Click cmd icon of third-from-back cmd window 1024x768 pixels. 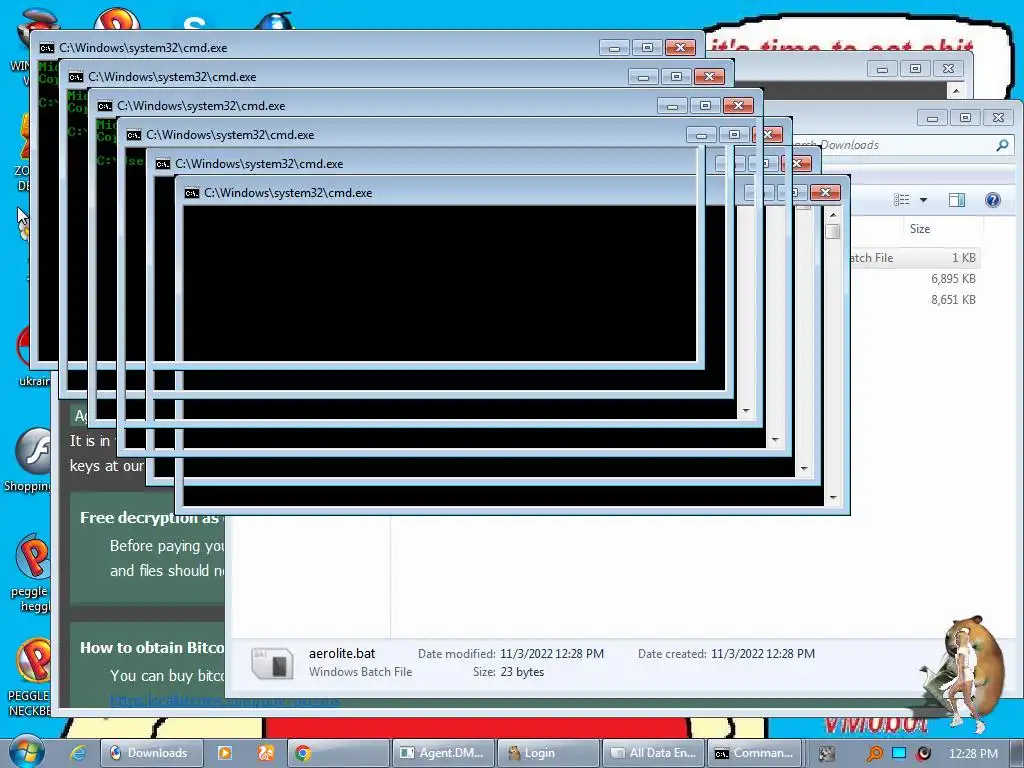(x=104, y=106)
